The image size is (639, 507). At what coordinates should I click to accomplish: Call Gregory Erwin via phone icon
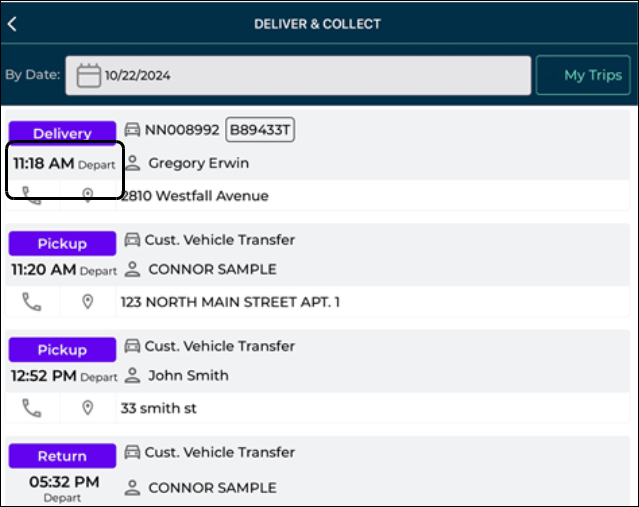[32, 195]
